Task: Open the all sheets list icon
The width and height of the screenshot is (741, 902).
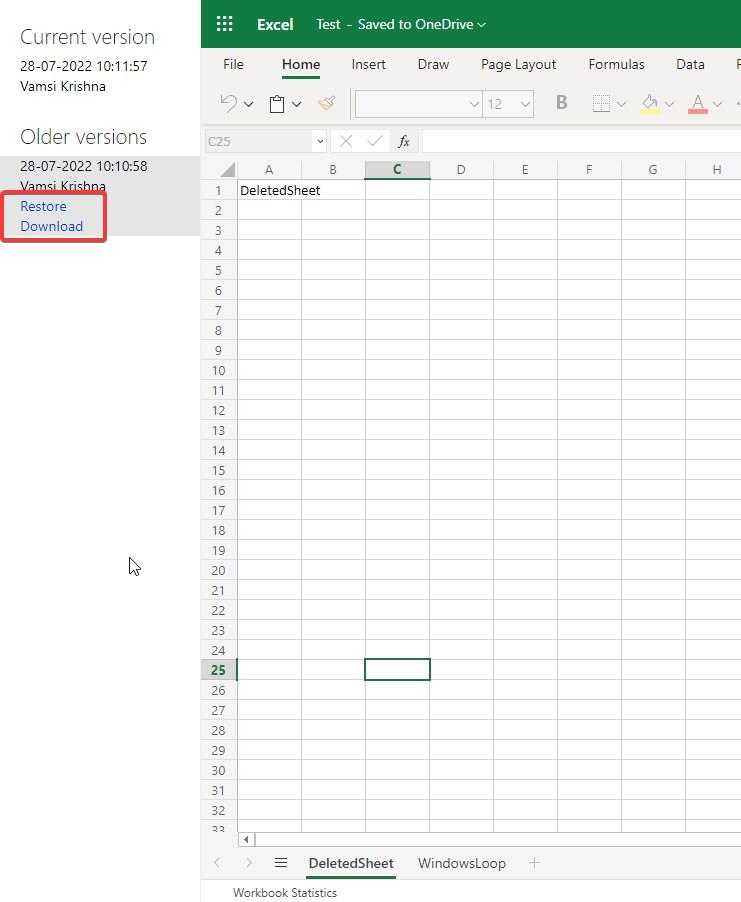Action: coord(281,863)
